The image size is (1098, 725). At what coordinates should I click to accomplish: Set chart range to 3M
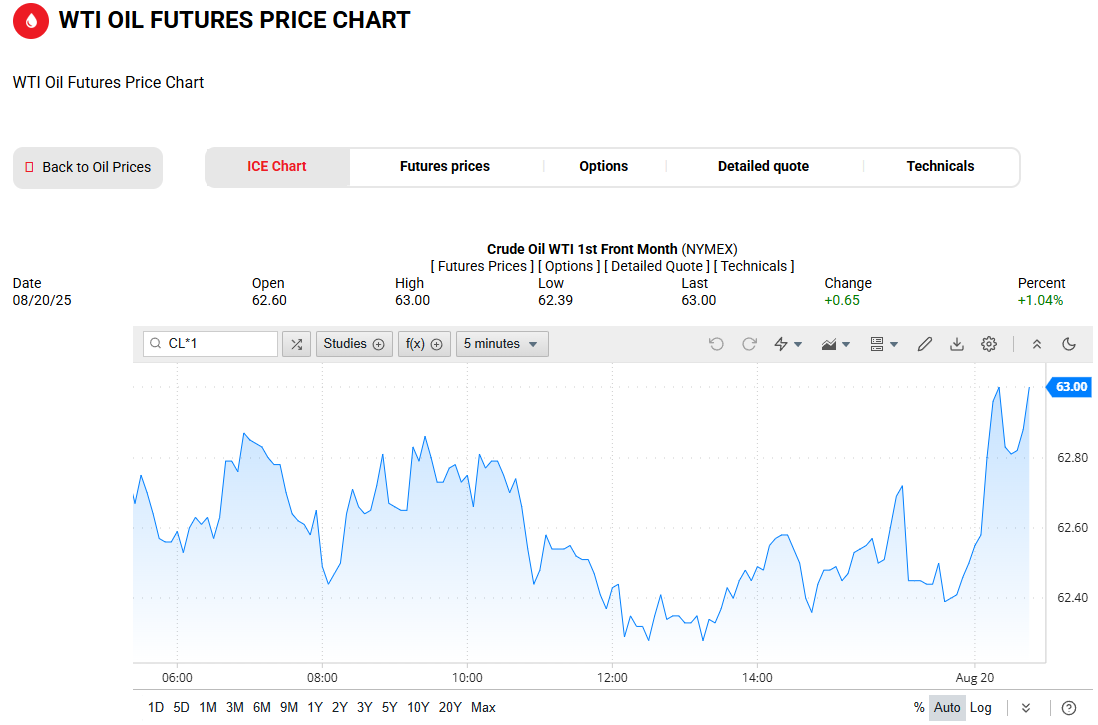point(235,707)
